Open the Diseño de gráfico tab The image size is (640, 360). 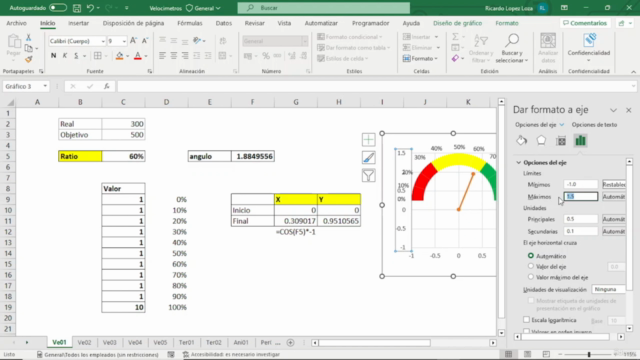coord(457,23)
